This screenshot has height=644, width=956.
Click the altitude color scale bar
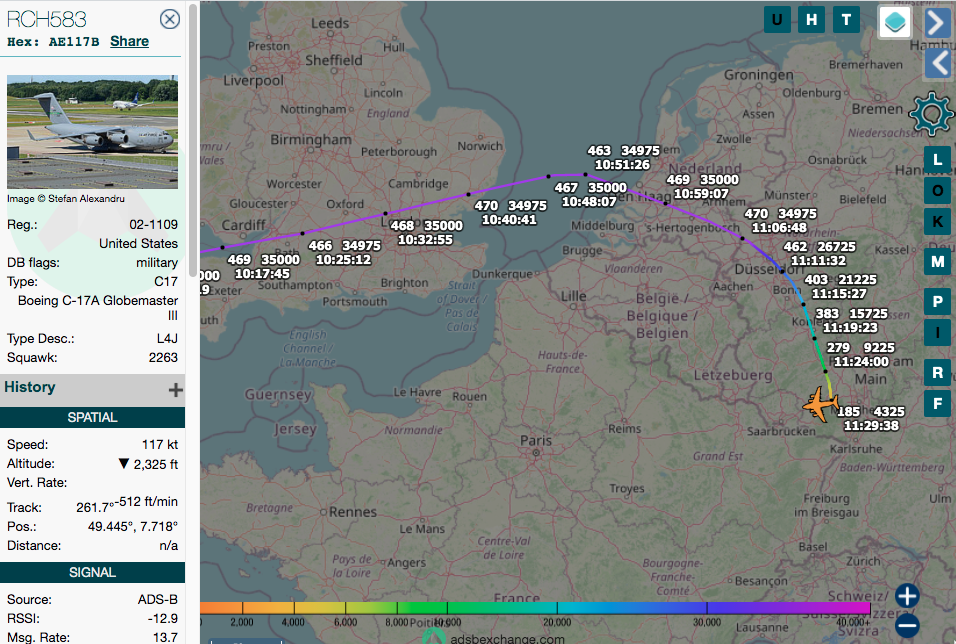(x=535, y=607)
